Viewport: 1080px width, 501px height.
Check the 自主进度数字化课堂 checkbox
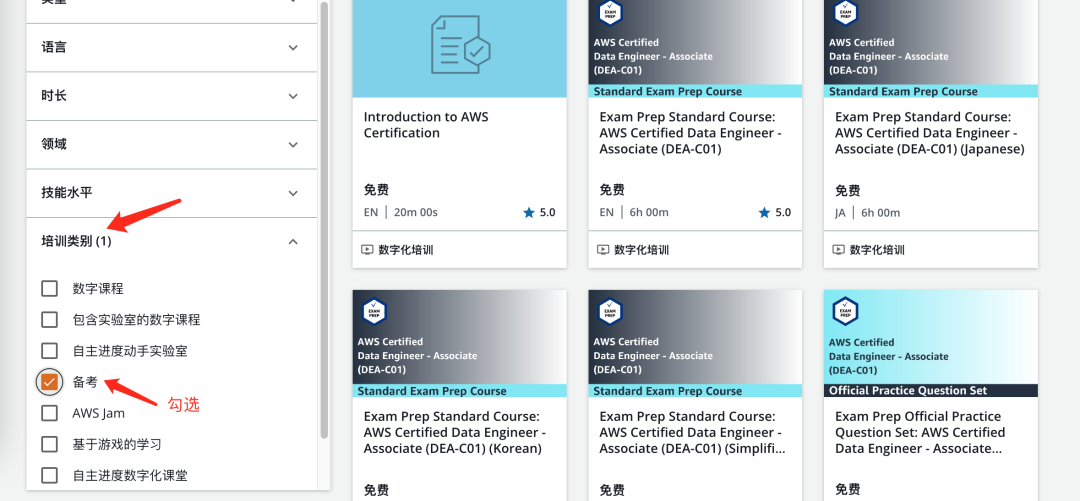49,475
